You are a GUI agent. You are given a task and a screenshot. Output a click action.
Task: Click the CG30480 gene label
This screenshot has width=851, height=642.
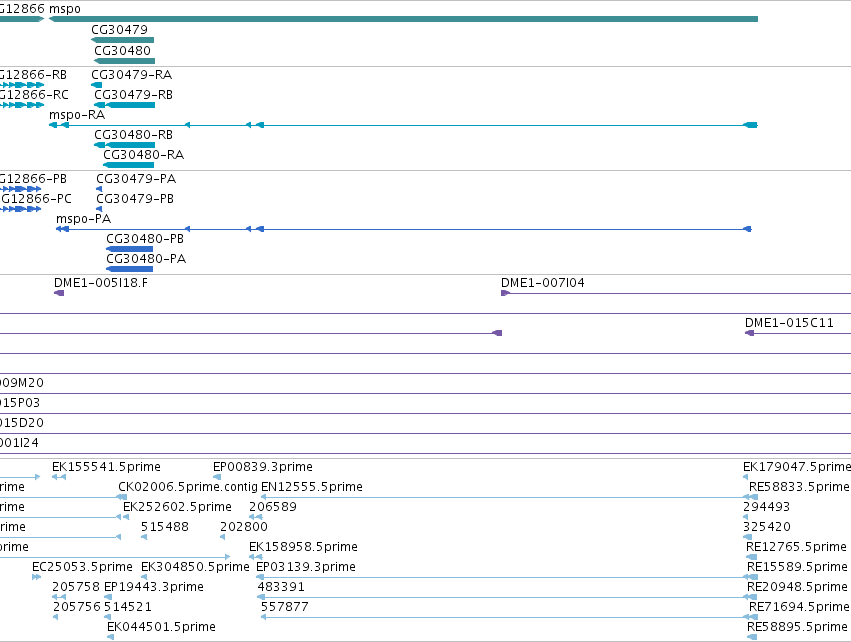point(122,50)
